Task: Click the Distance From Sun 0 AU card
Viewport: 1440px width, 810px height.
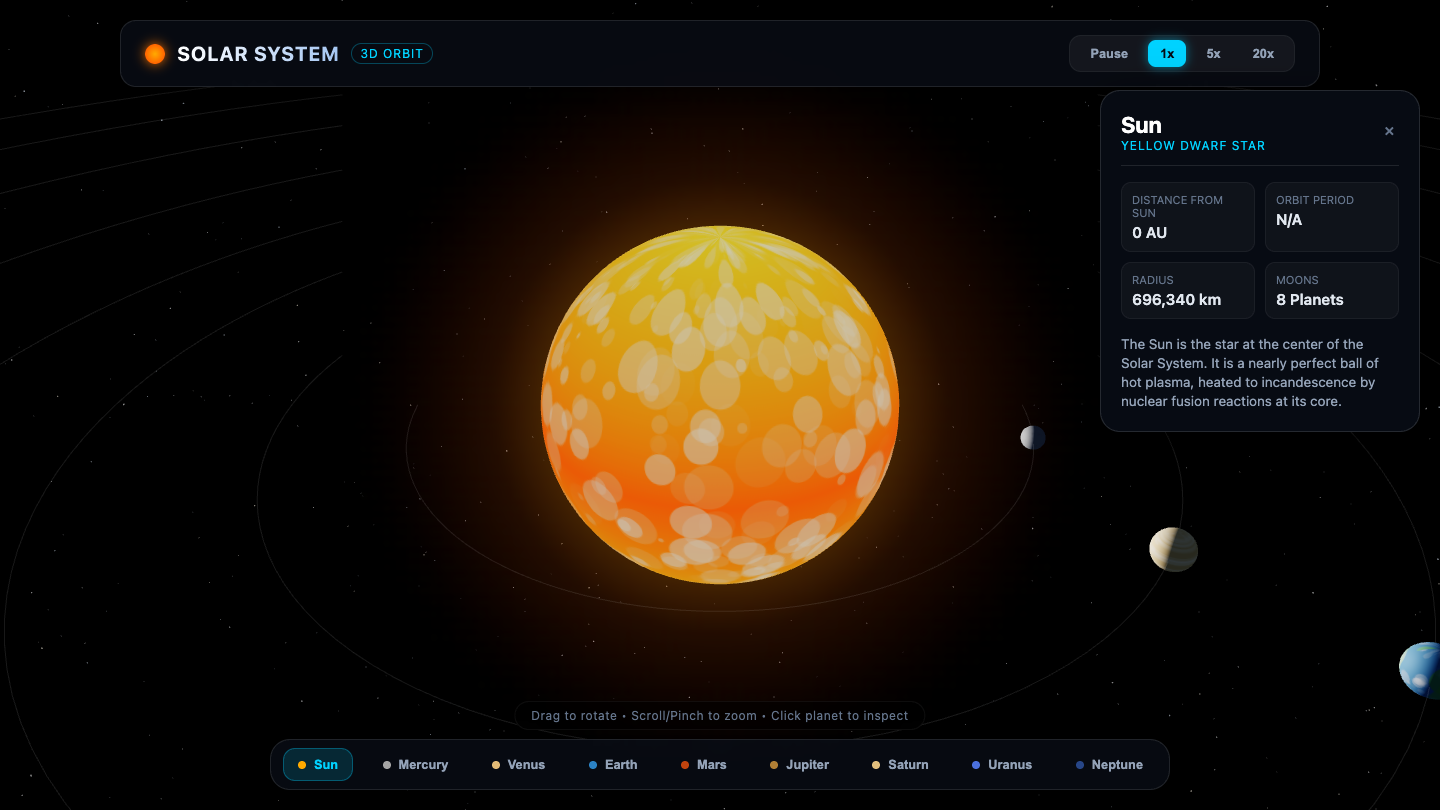Action: click(x=1188, y=217)
